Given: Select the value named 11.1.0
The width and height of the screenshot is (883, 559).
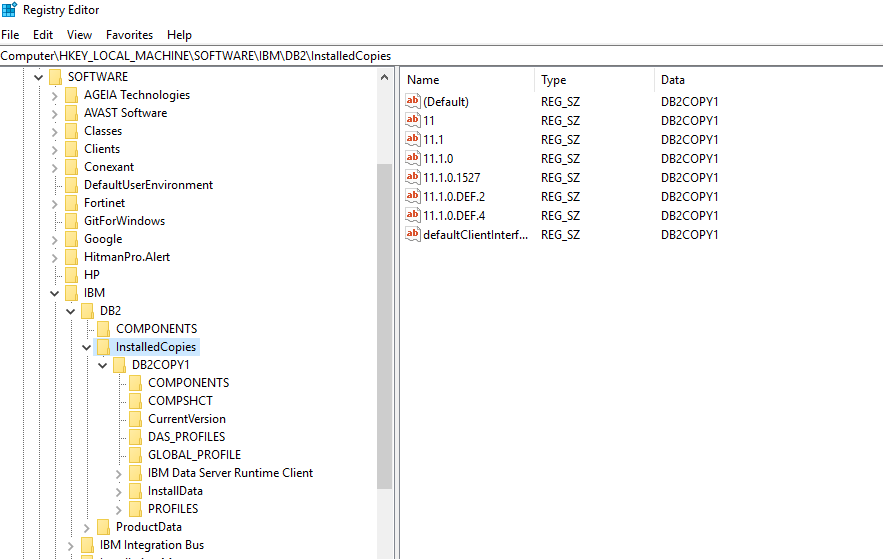Looking at the screenshot, I should point(438,159).
